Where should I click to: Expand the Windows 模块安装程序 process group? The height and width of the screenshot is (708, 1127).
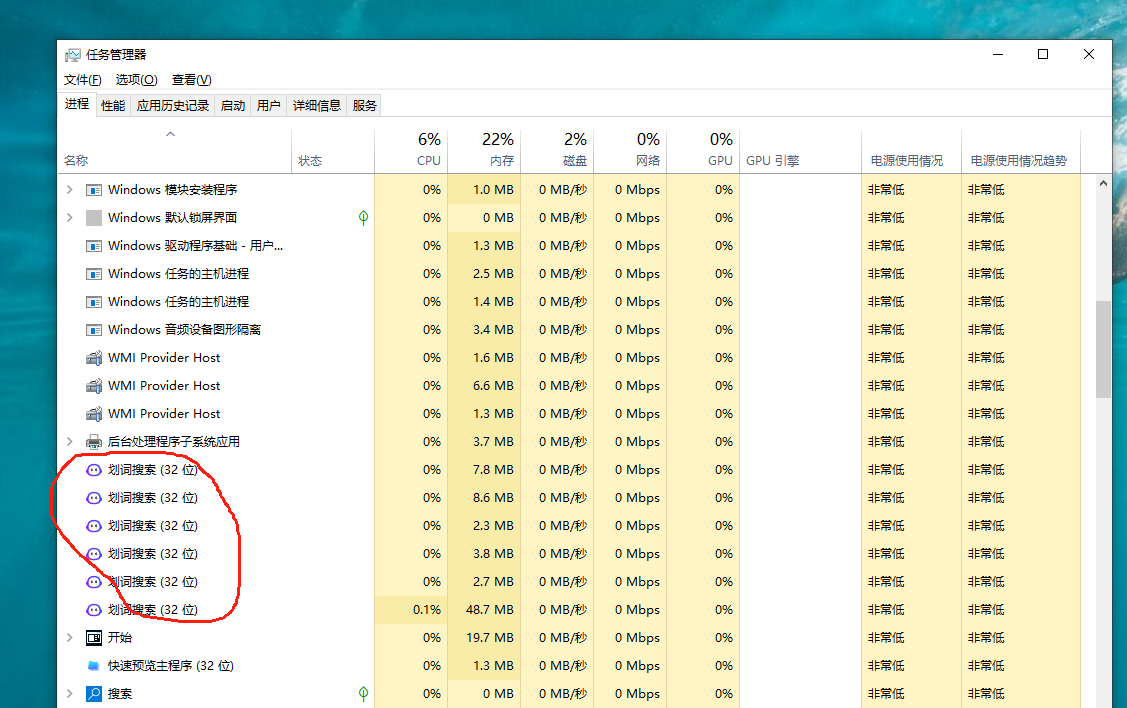[x=69, y=189]
